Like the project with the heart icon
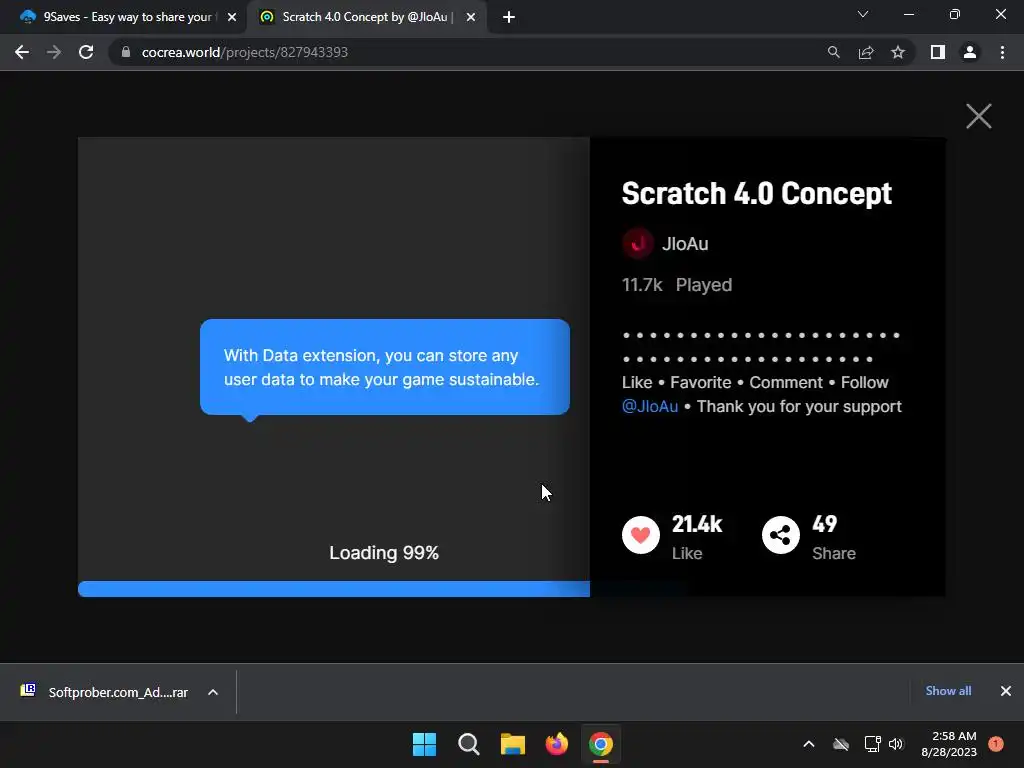1024x768 pixels. point(641,535)
